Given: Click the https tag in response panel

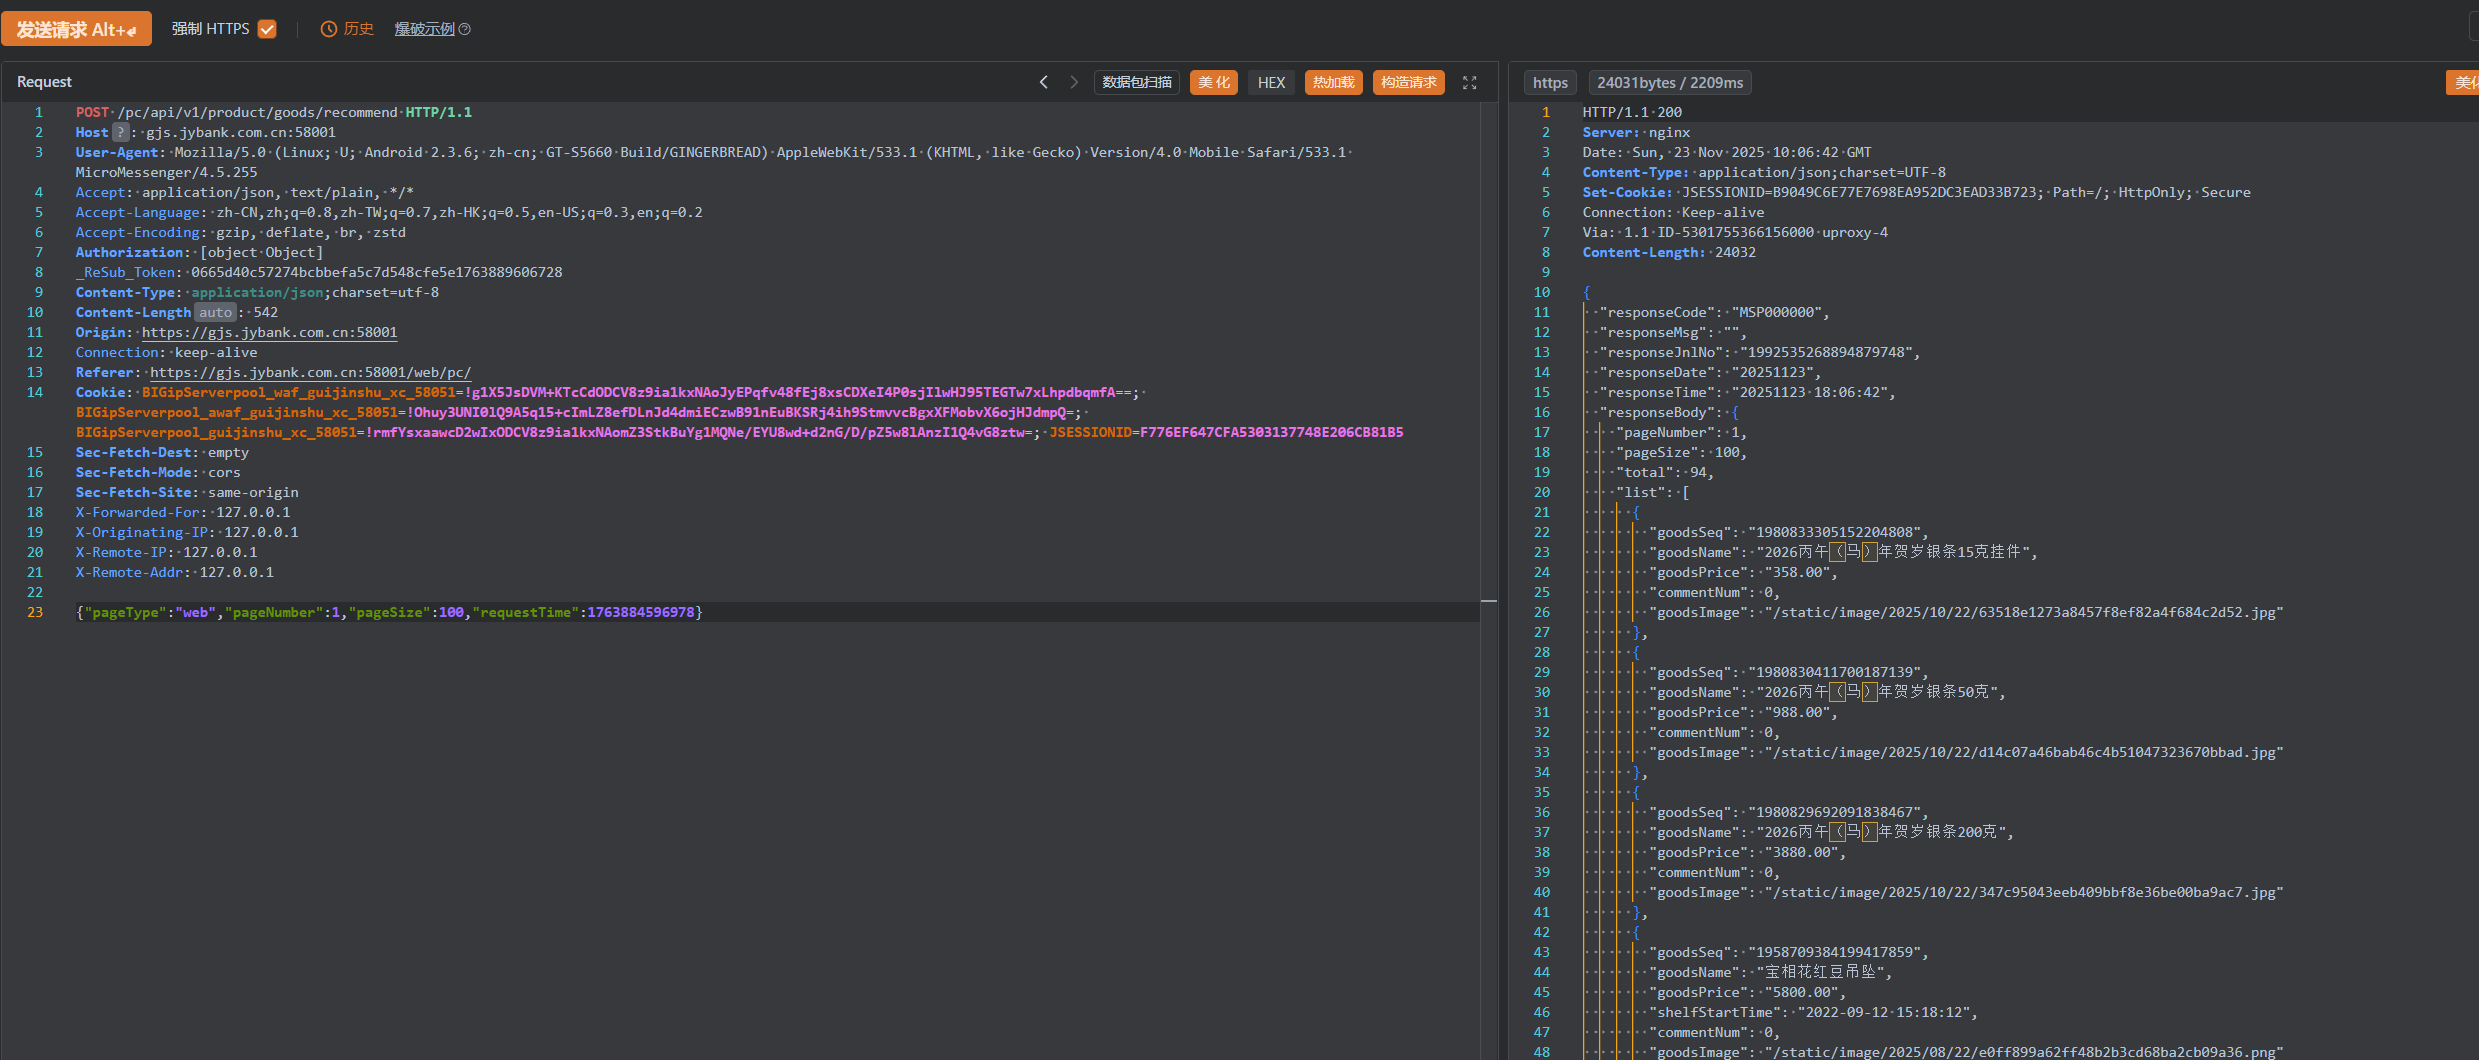Looking at the screenshot, I should 1550,83.
